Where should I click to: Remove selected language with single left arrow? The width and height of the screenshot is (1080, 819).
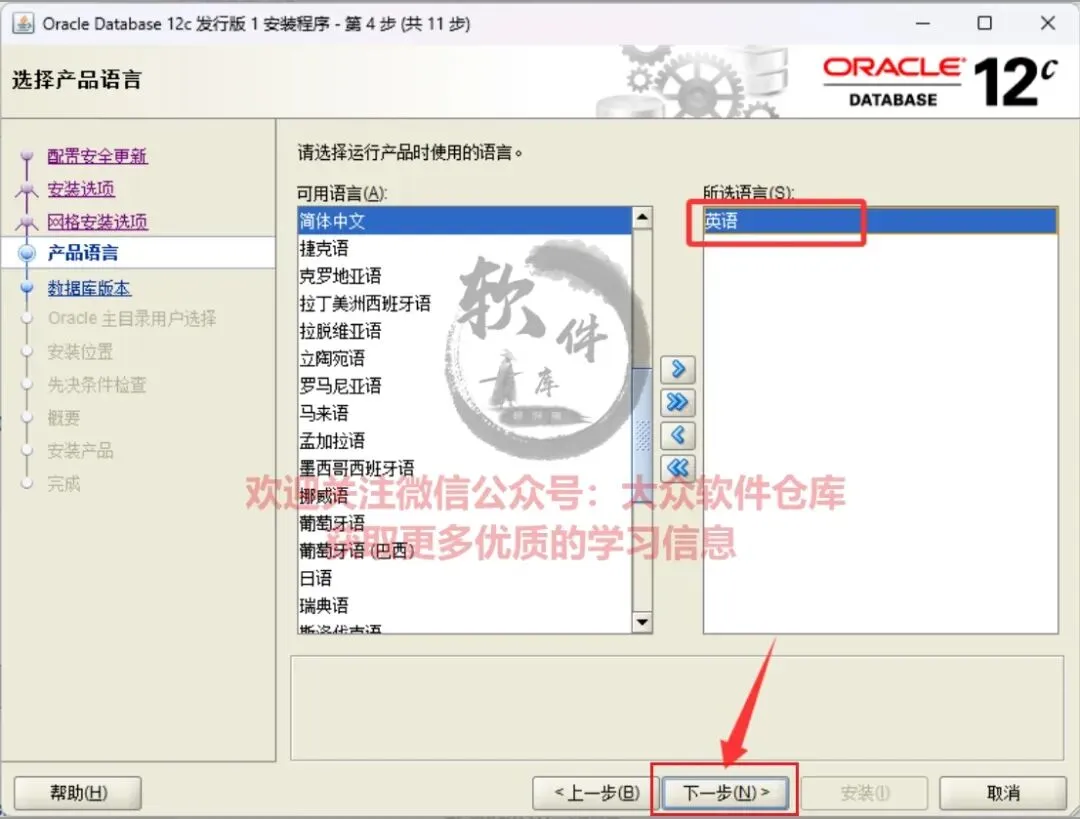678,435
